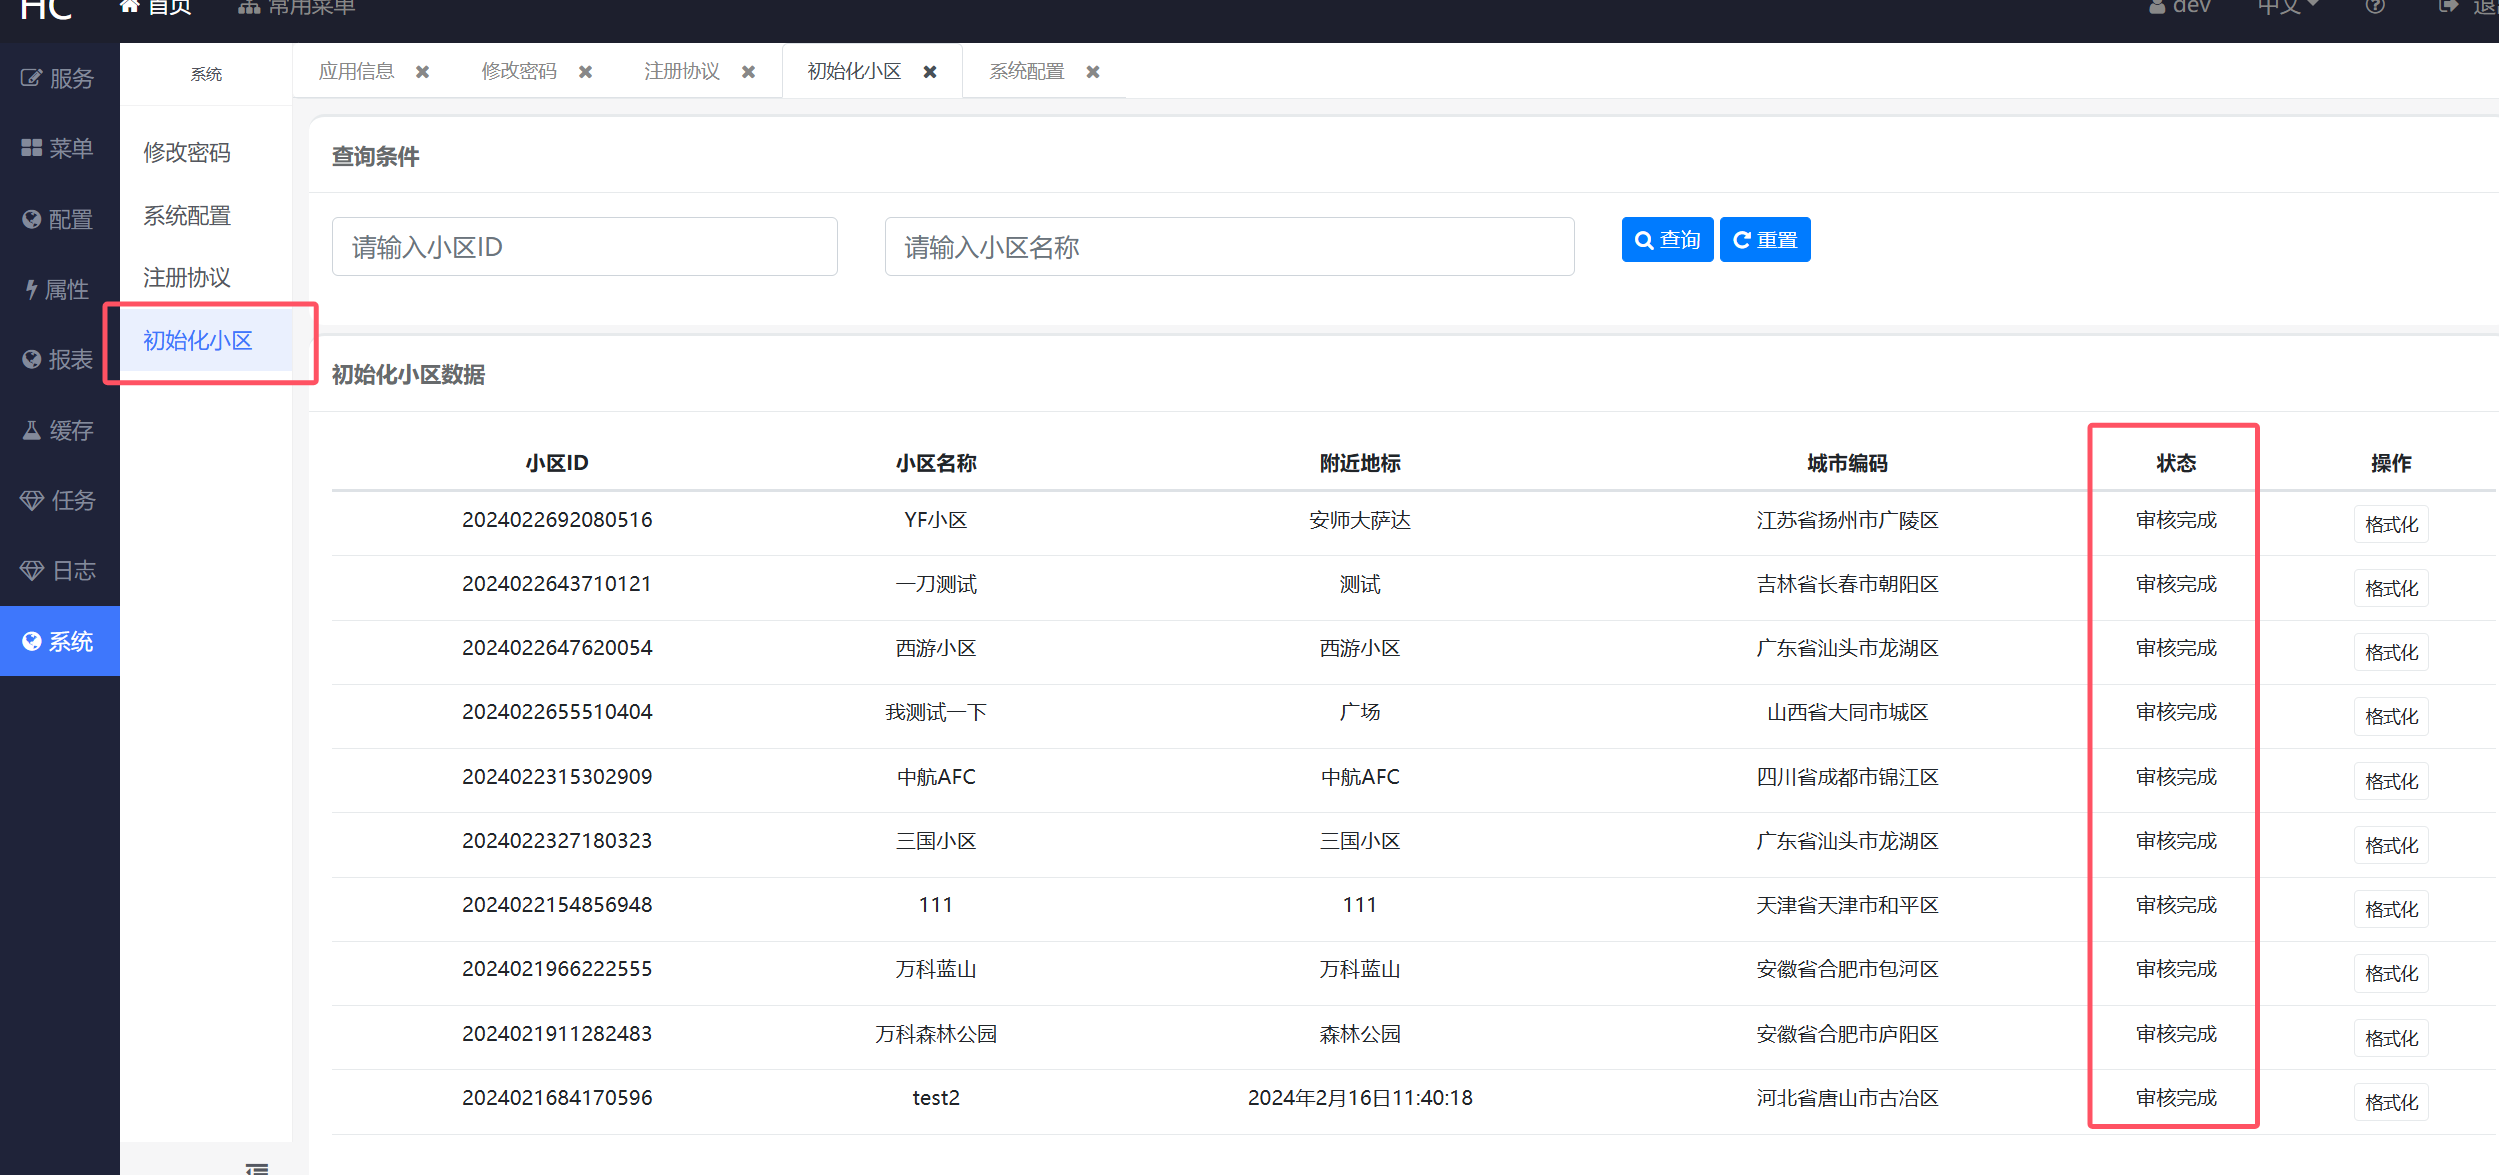
Task: Open the 任务 sidebar section
Action: pyautogui.click(x=59, y=500)
